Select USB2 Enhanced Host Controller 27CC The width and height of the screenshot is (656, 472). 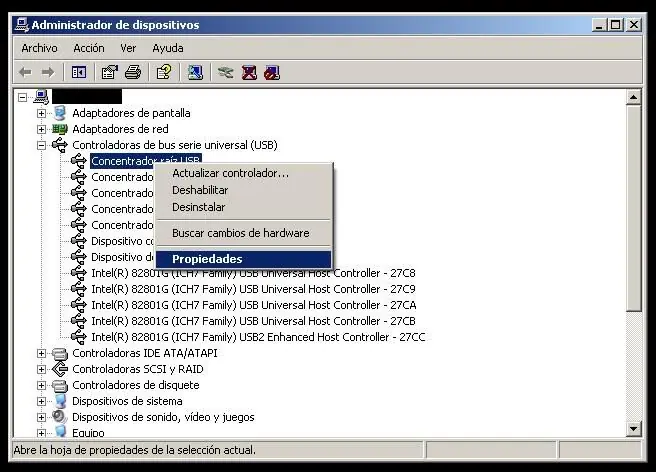pos(258,337)
